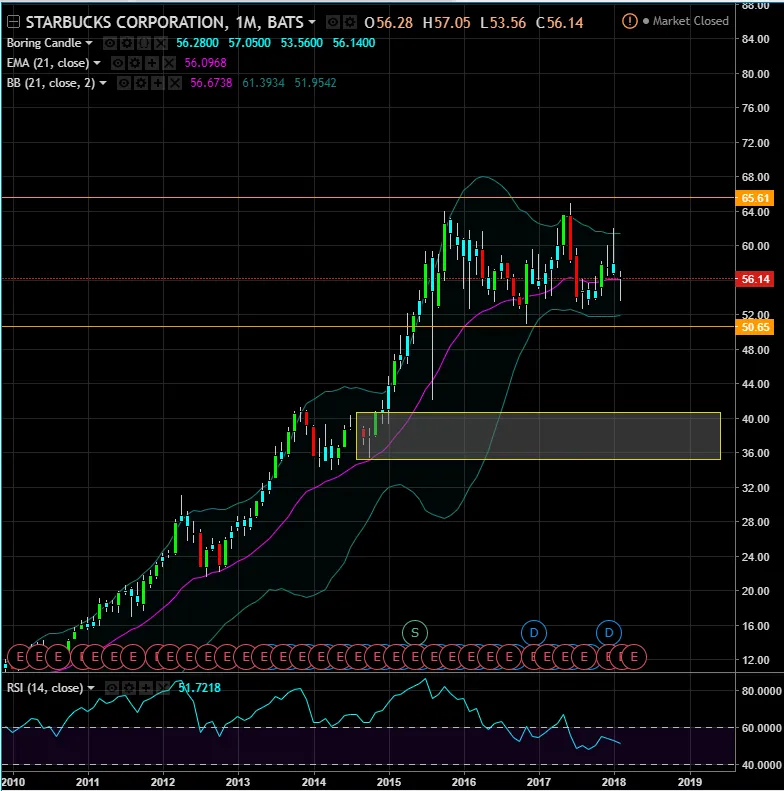The image size is (784, 791).
Task: Expand the BB (21, close, 2) dropdown arrow
Action: click(103, 83)
